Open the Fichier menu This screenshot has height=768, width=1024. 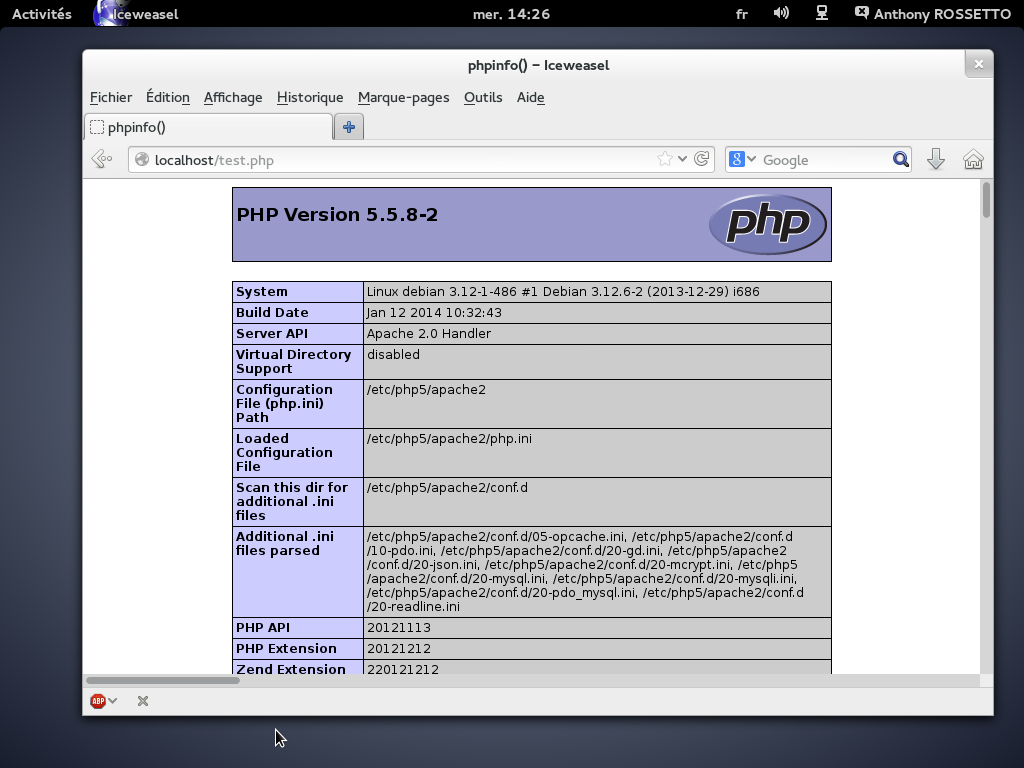click(111, 97)
